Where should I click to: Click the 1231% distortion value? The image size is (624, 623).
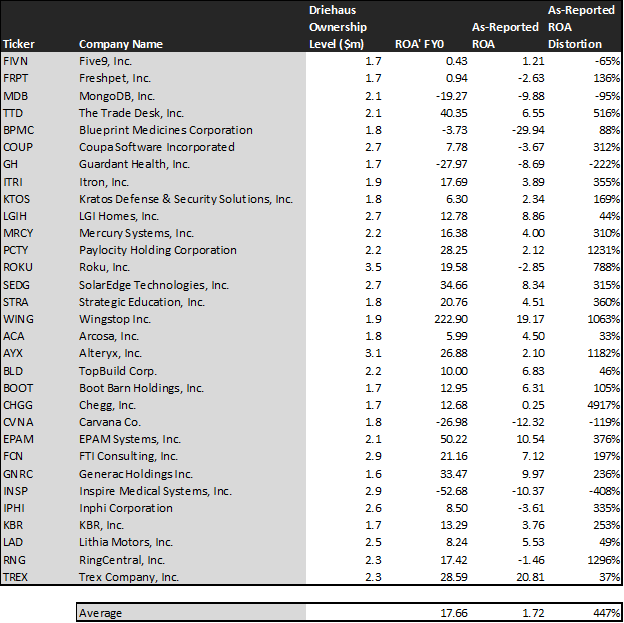[603, 250]
